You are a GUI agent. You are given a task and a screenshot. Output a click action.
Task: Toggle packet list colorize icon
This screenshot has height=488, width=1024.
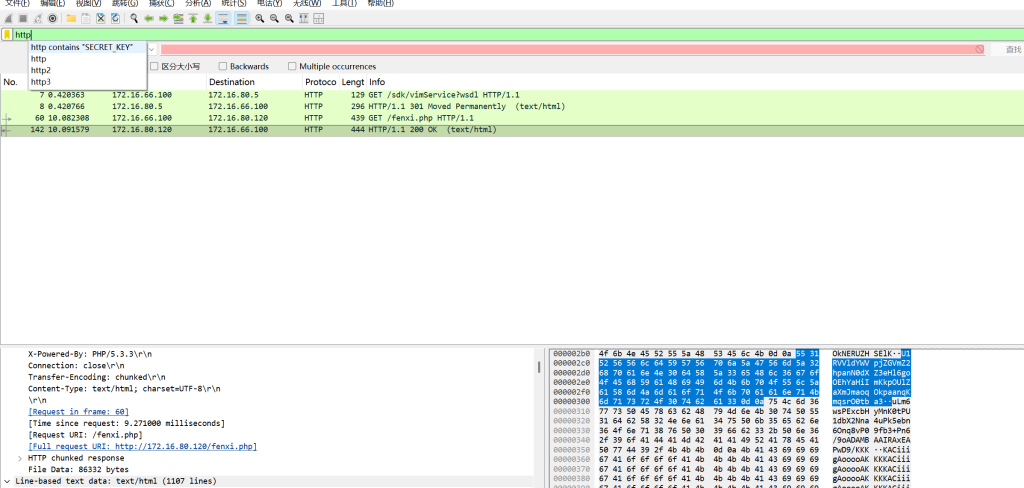[x=242, y=18]
